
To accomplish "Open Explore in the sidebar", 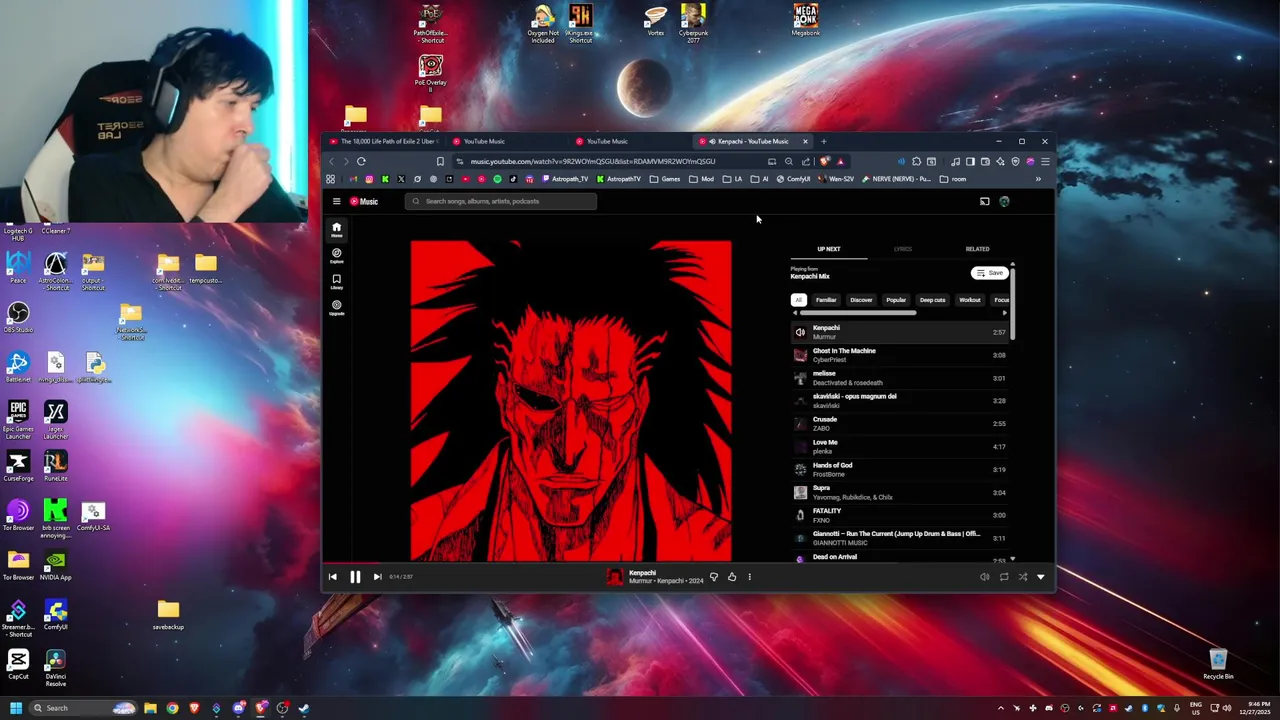I will coord(336,255).
